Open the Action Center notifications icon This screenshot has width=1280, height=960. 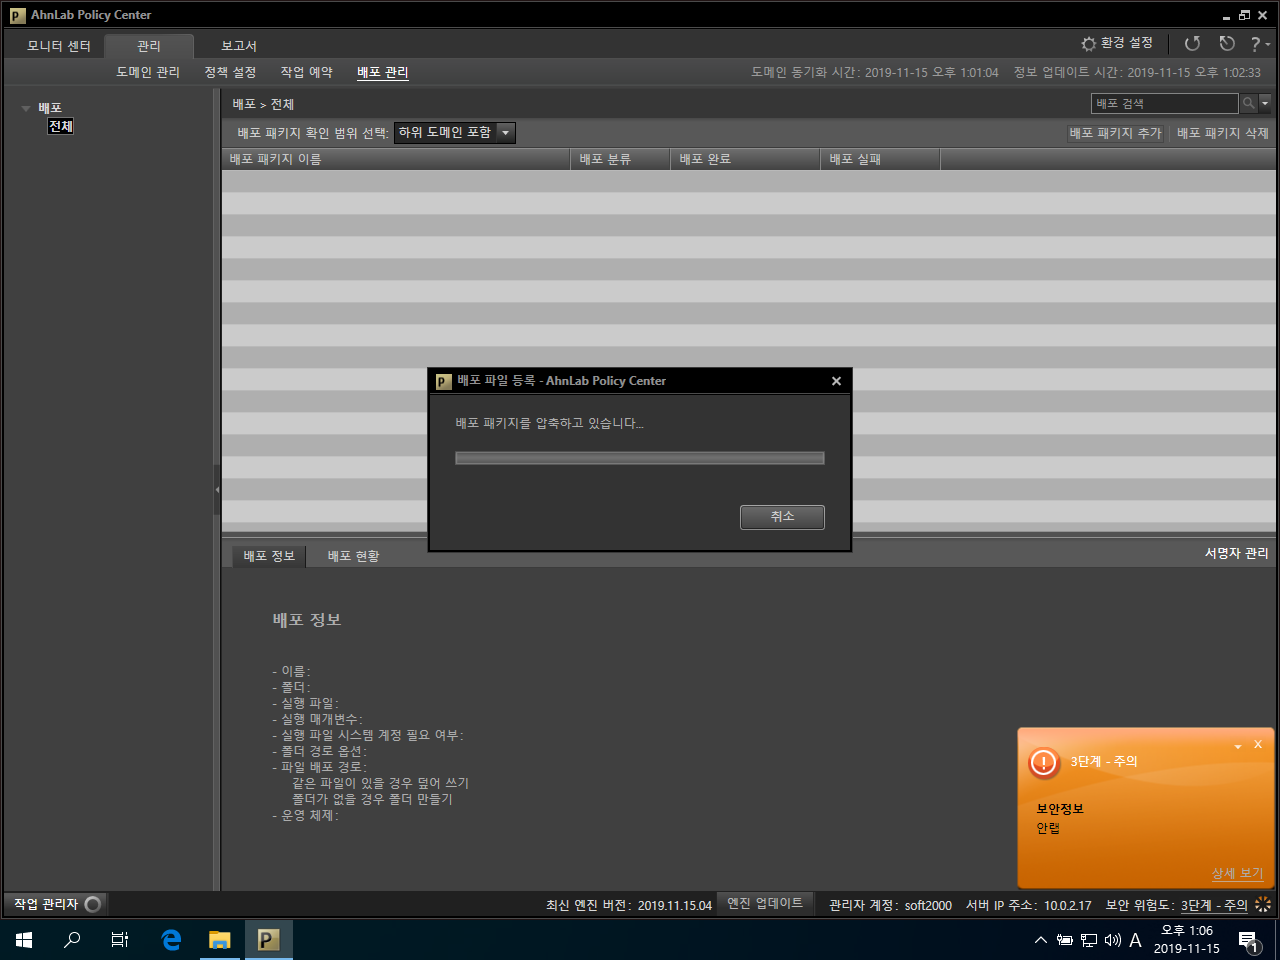coord(1249,940)
